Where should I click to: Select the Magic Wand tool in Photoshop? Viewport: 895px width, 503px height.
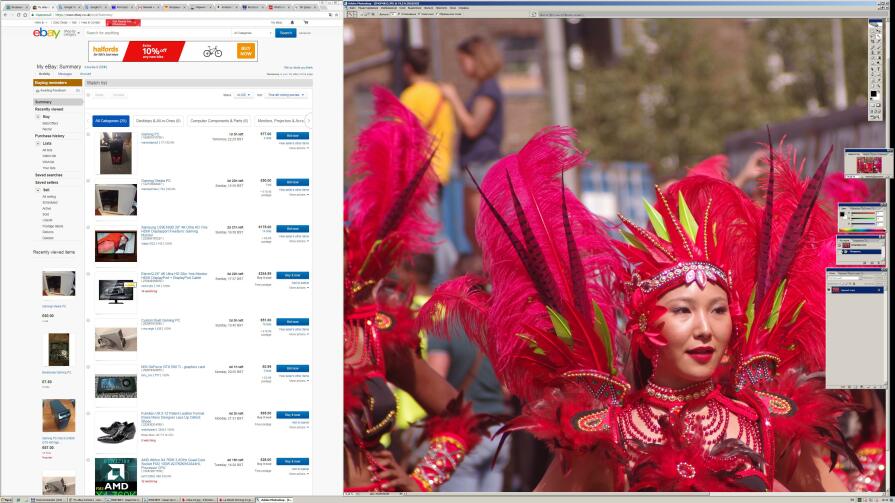tap(878, 36)
